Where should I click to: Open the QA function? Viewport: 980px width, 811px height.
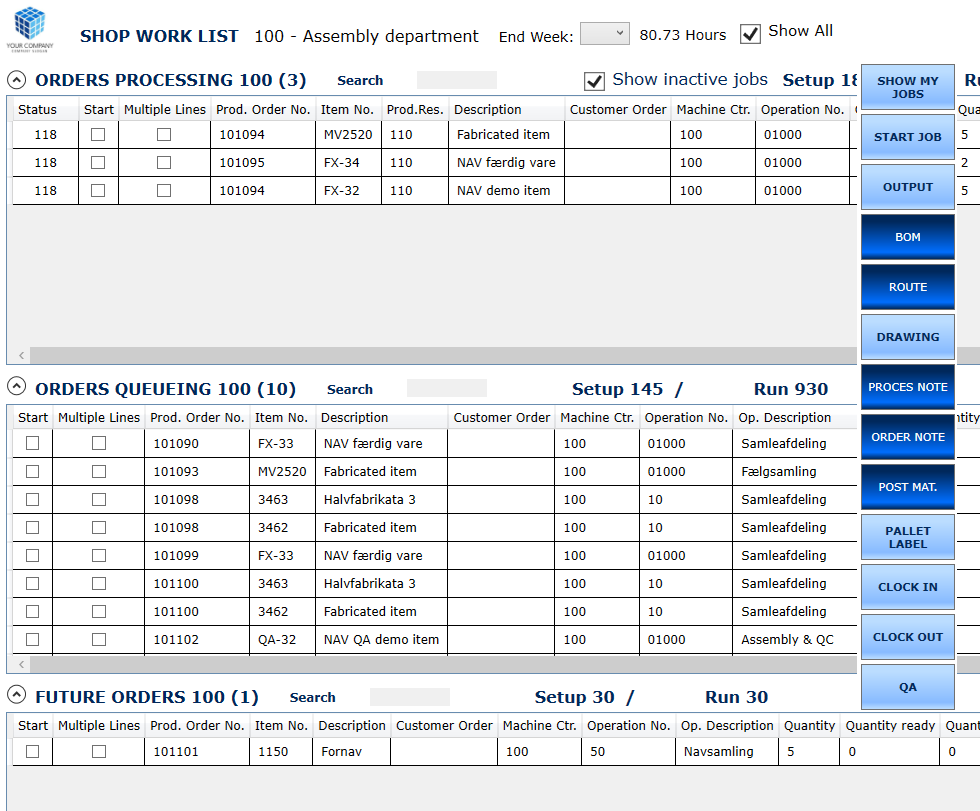coord(907,686)
